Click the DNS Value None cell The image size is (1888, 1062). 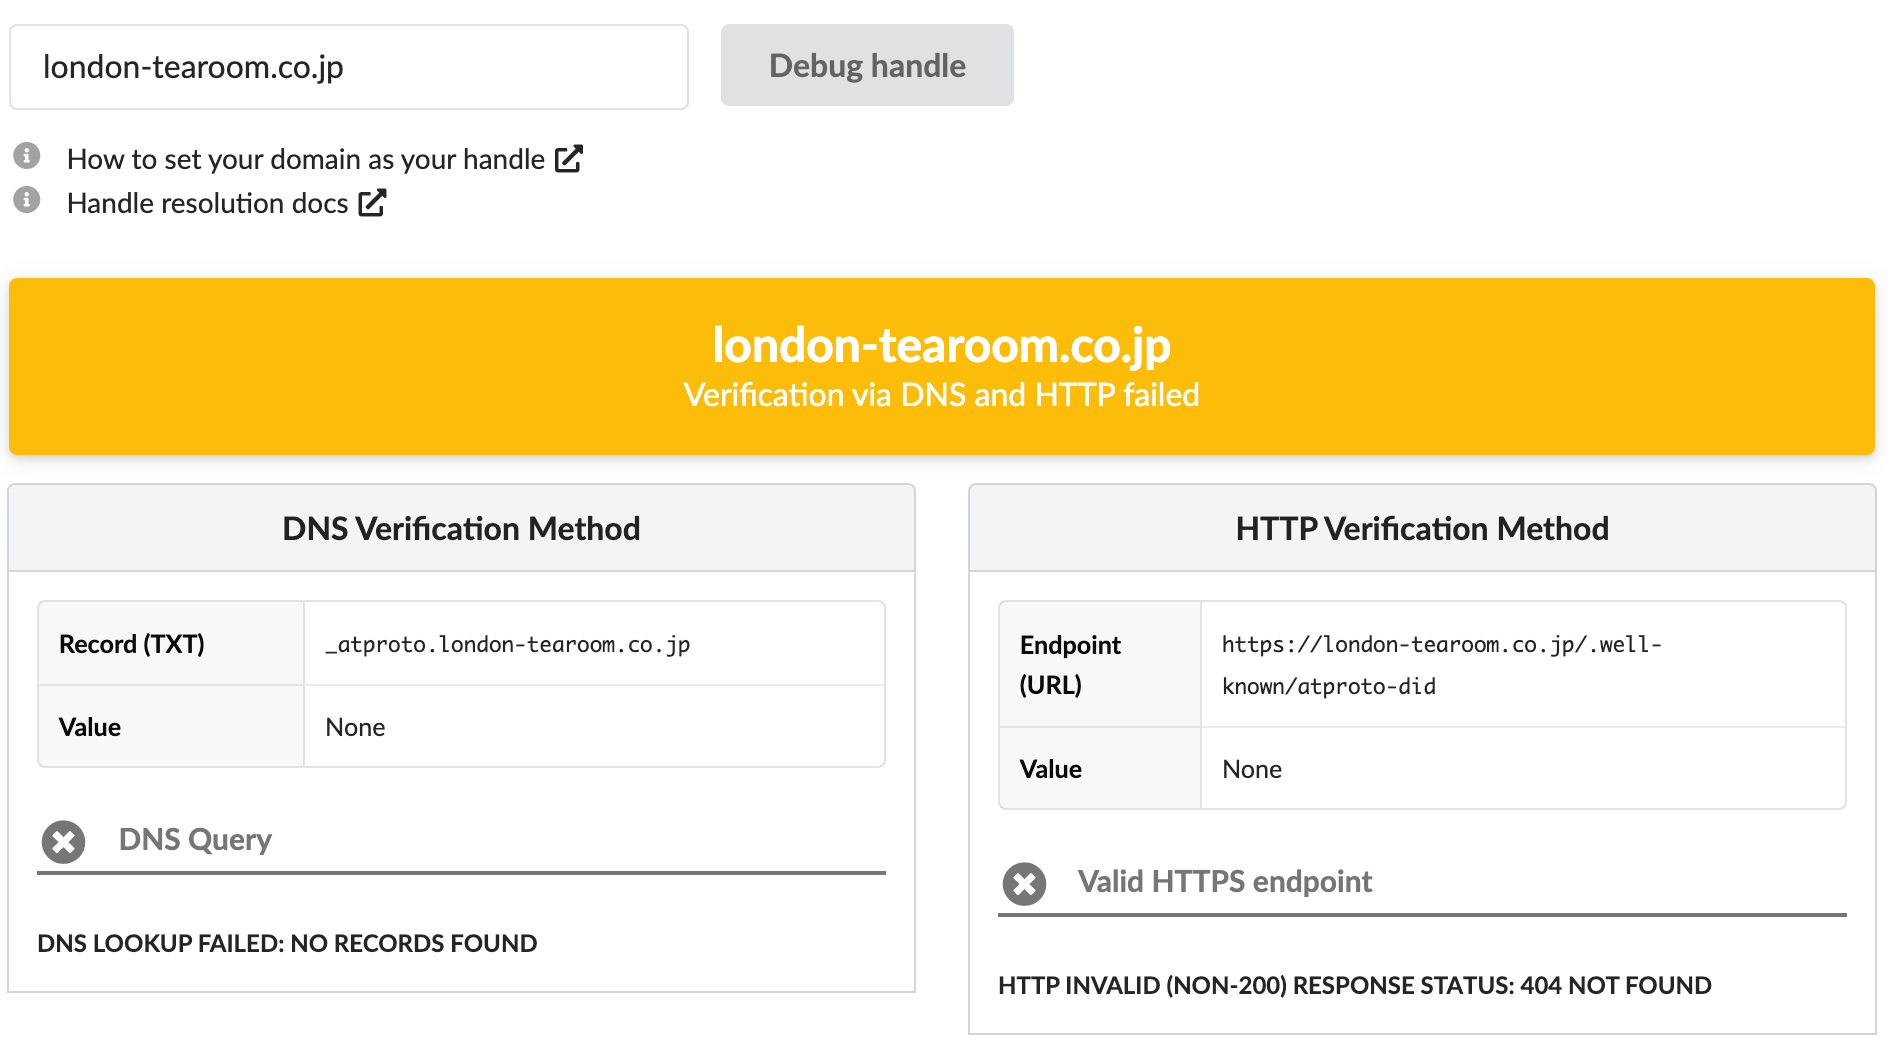point(356,727)
